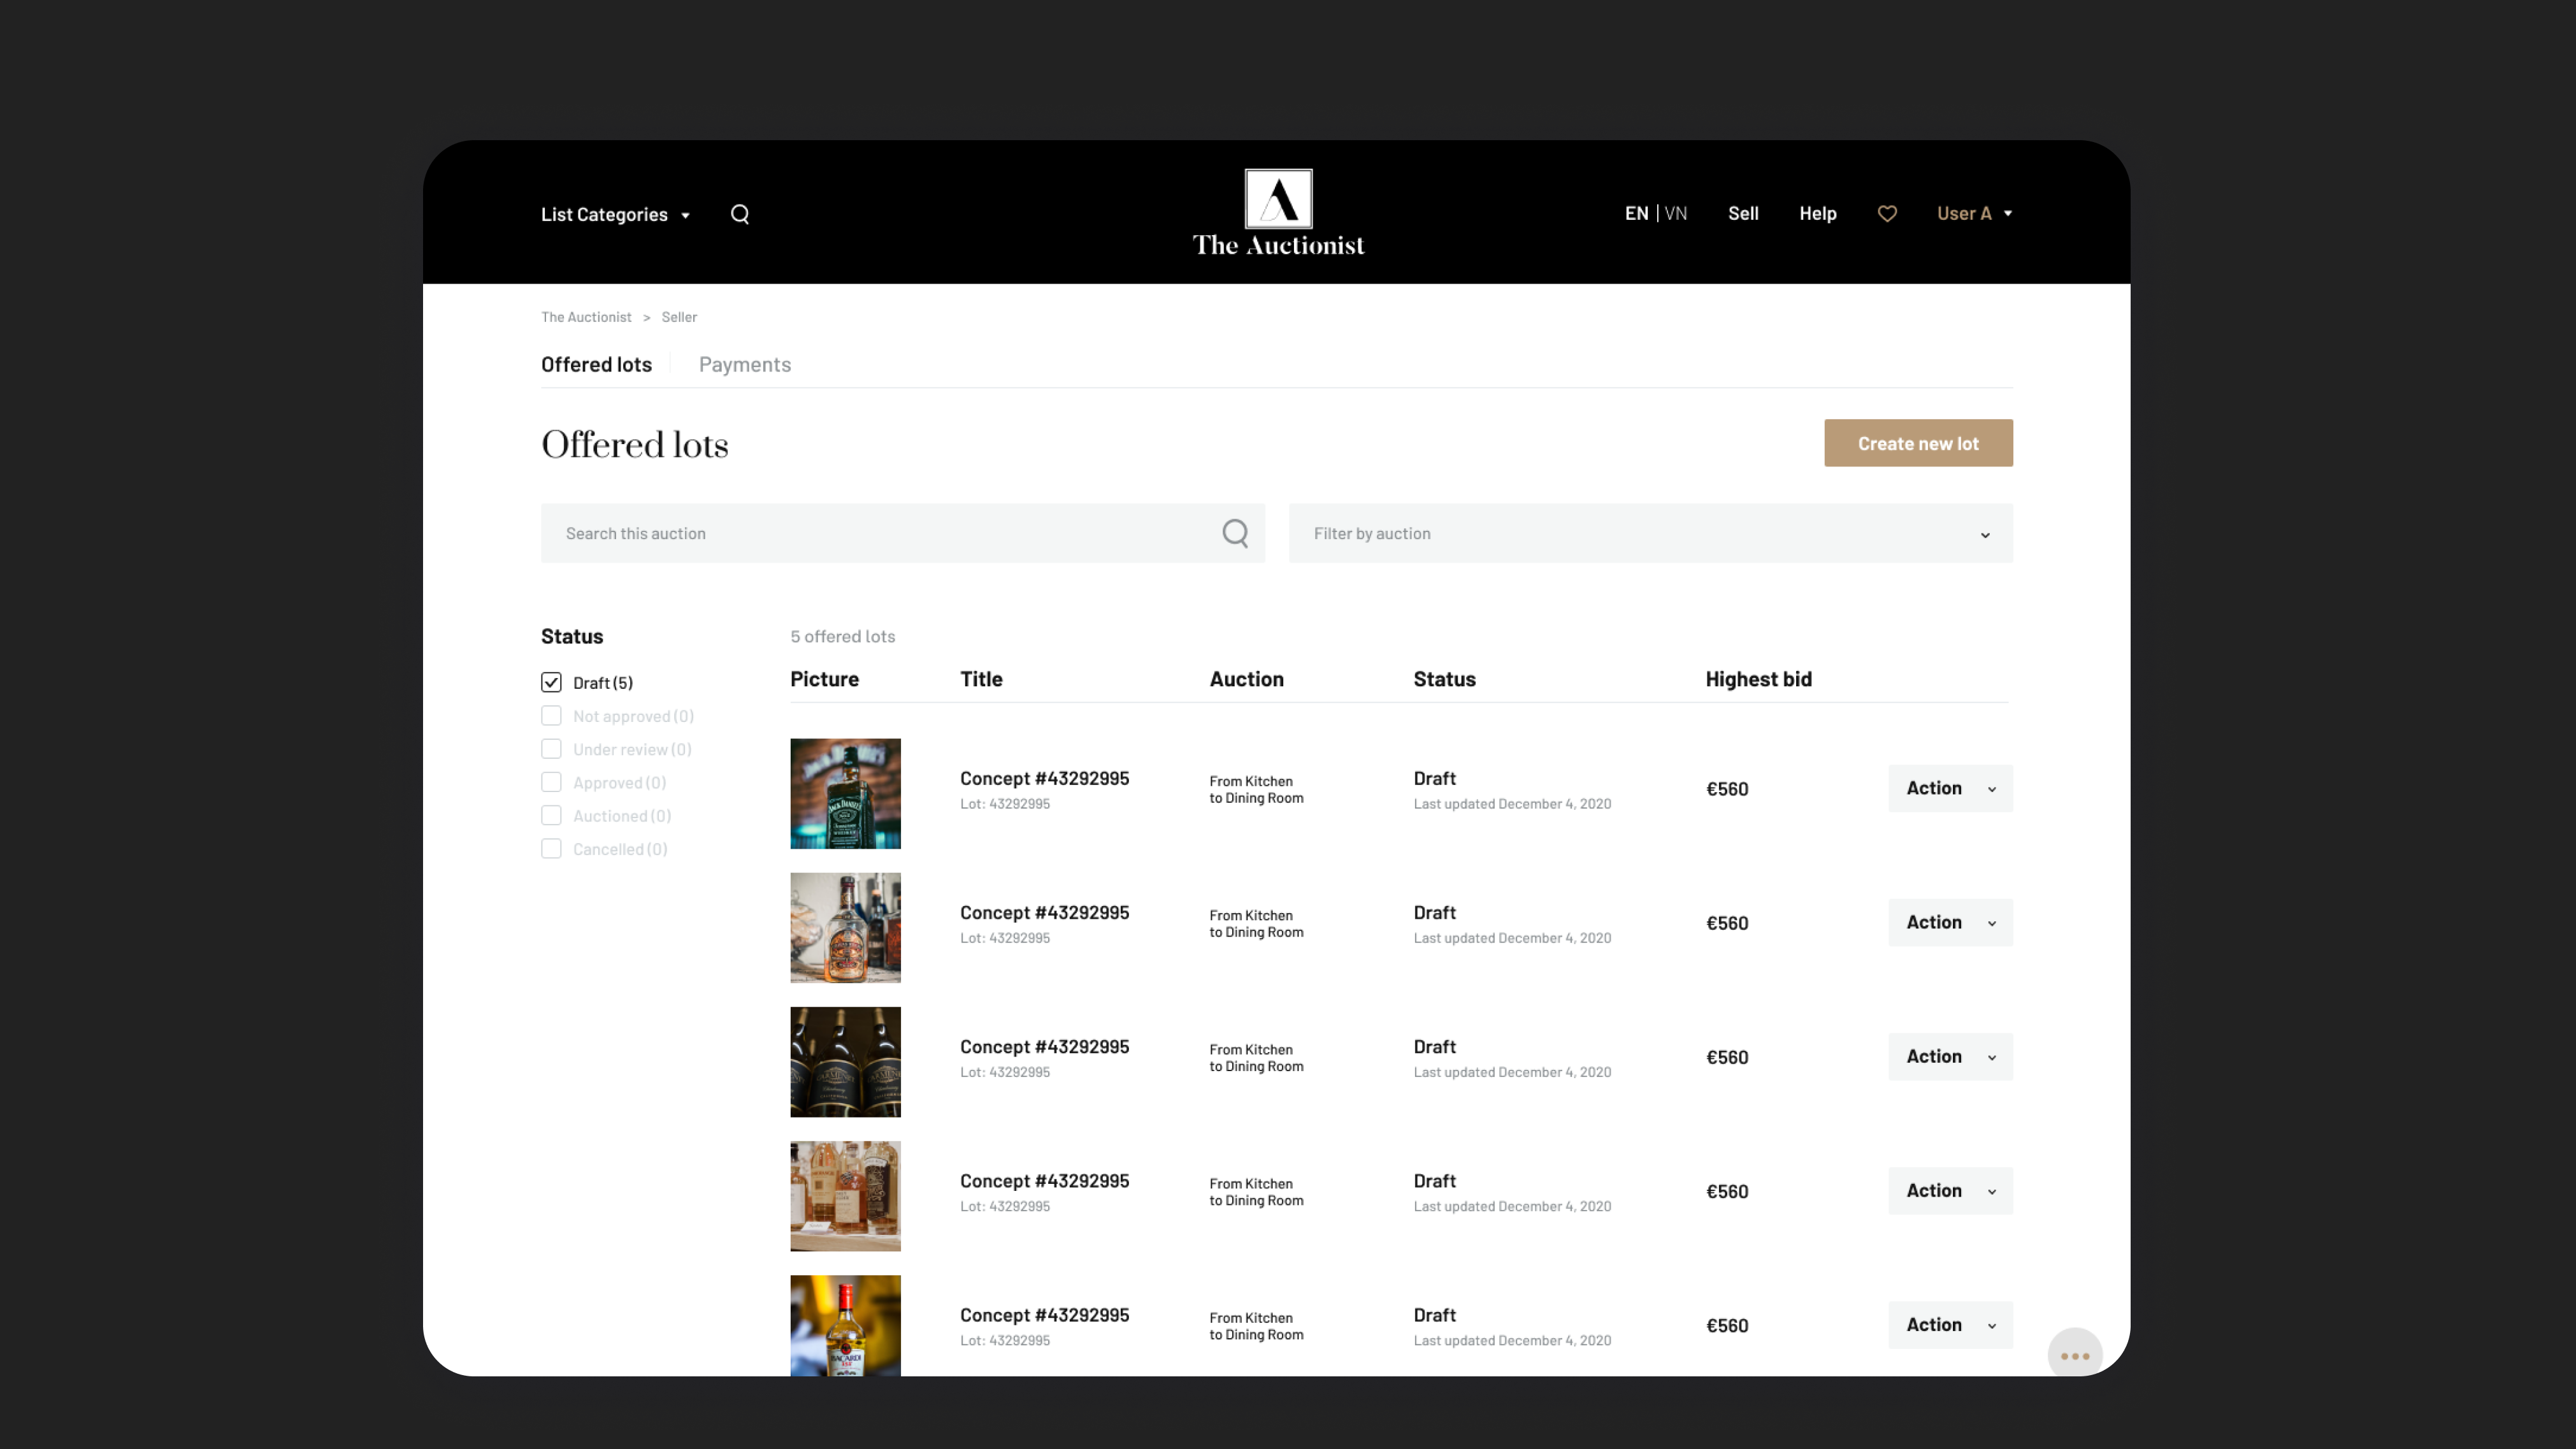Check the Approved (0) filter
The width and height of the screenshot is (2576, 1449).
coord(551,782)
